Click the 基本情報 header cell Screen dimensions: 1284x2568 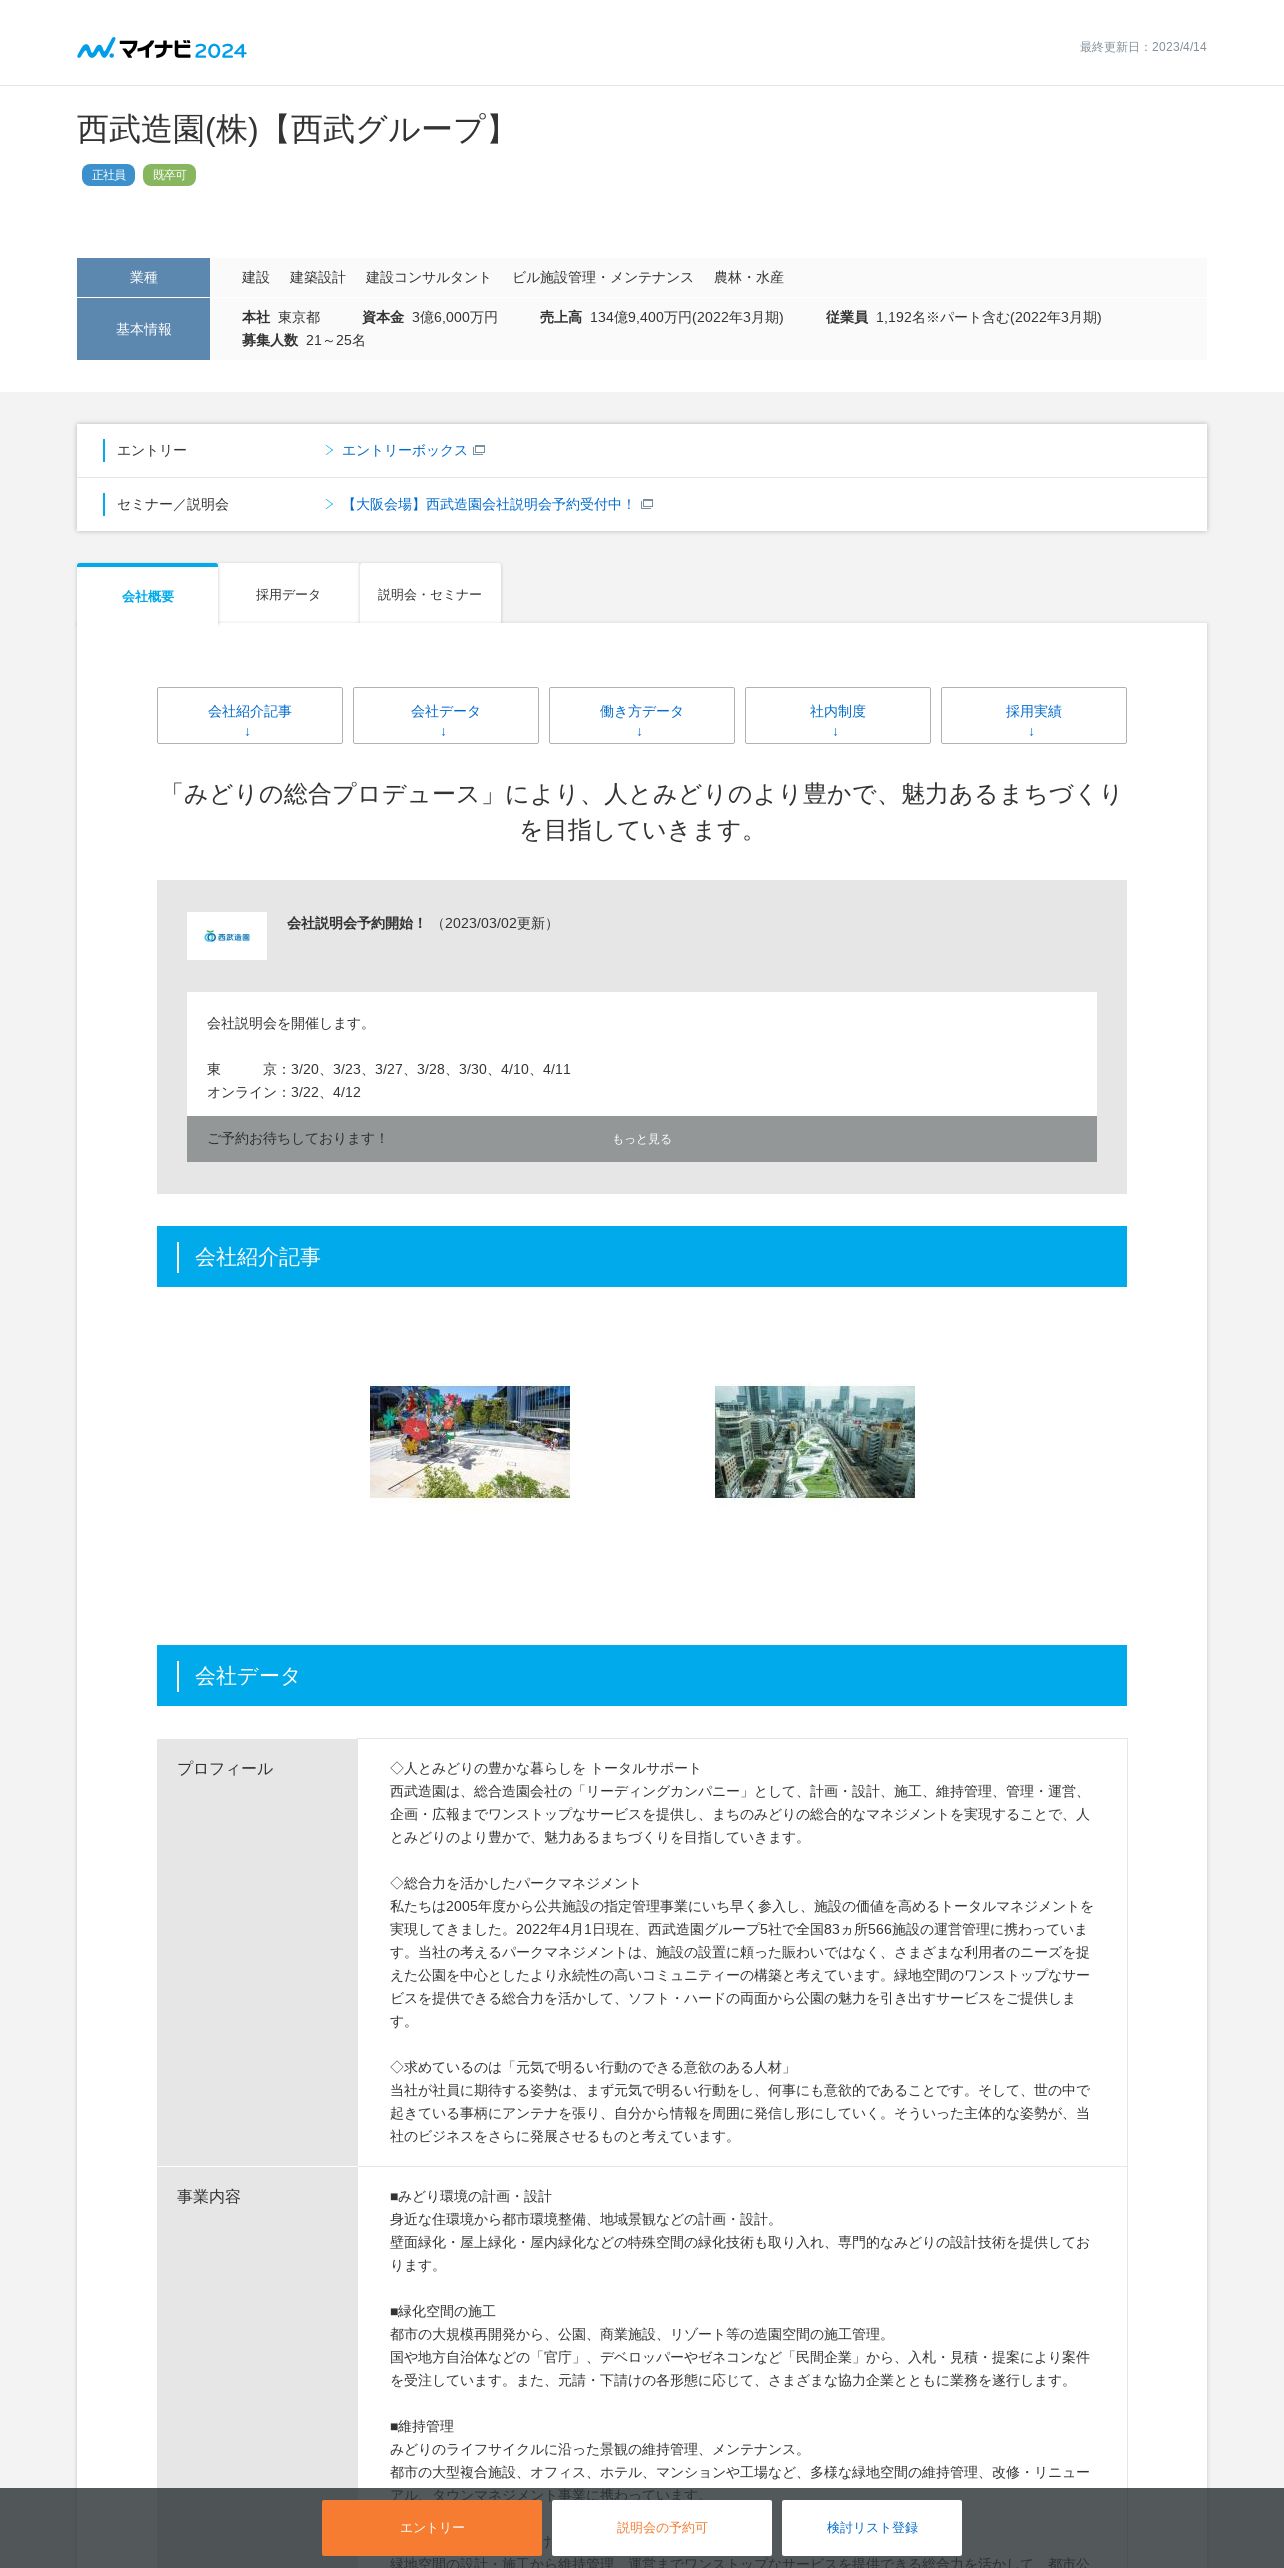(143, 329)
